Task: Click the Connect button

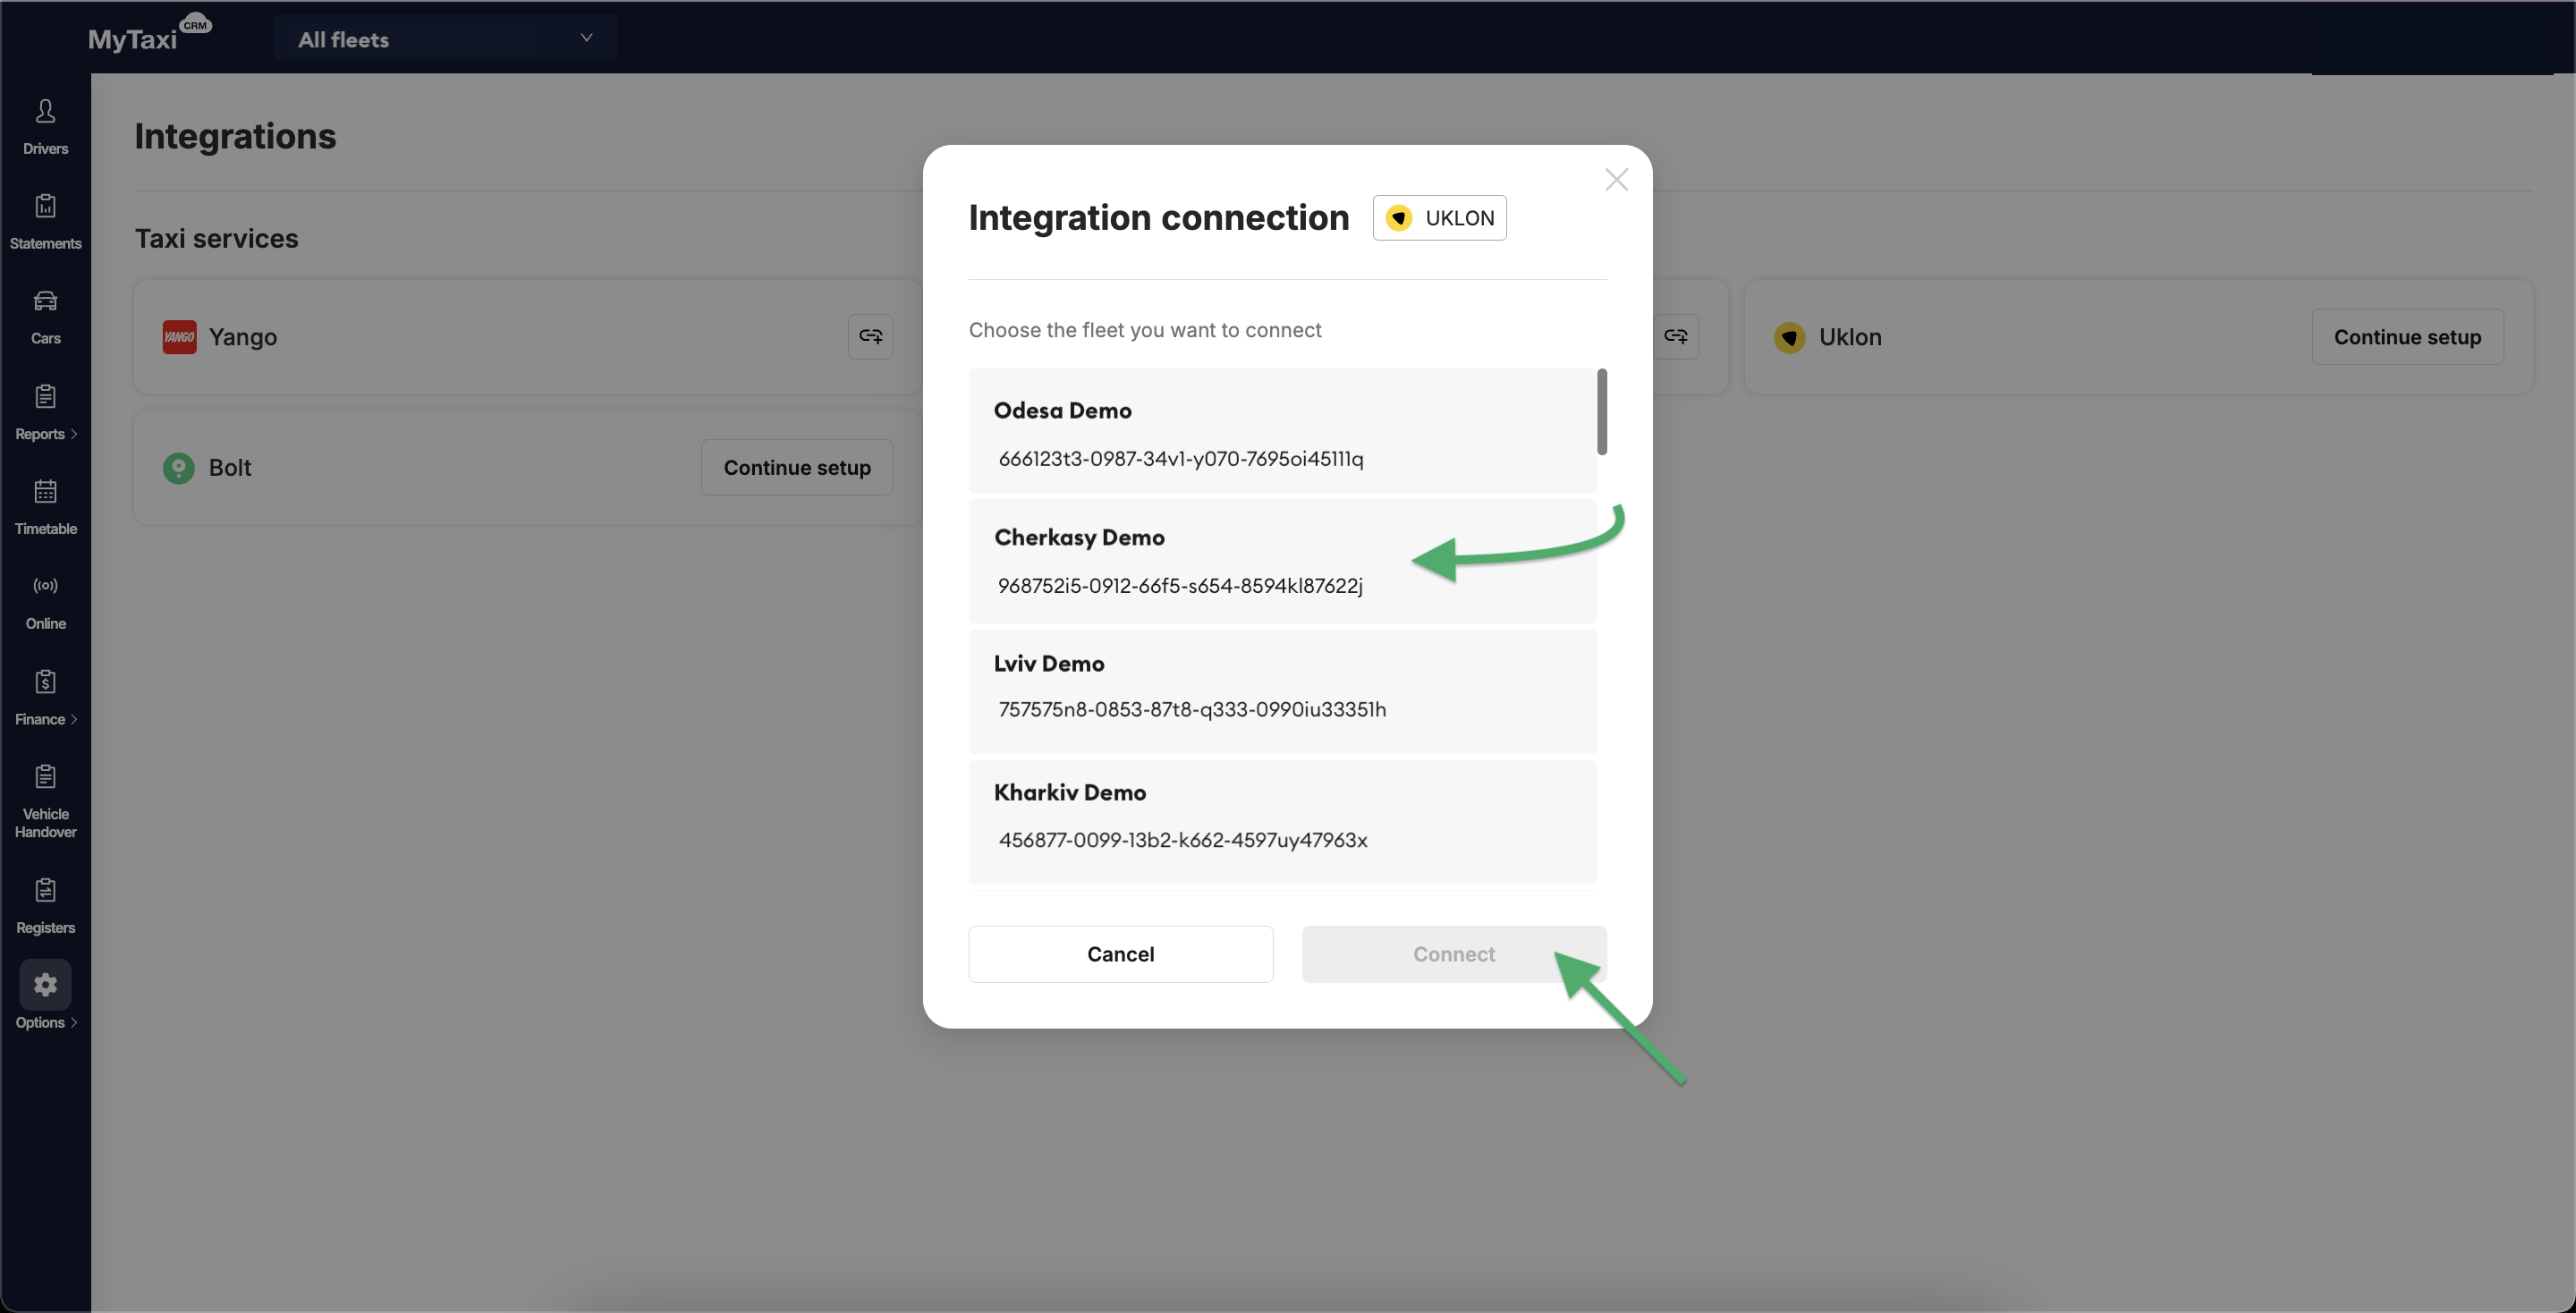Action: pyautogui.click(x=1453, y=954)
